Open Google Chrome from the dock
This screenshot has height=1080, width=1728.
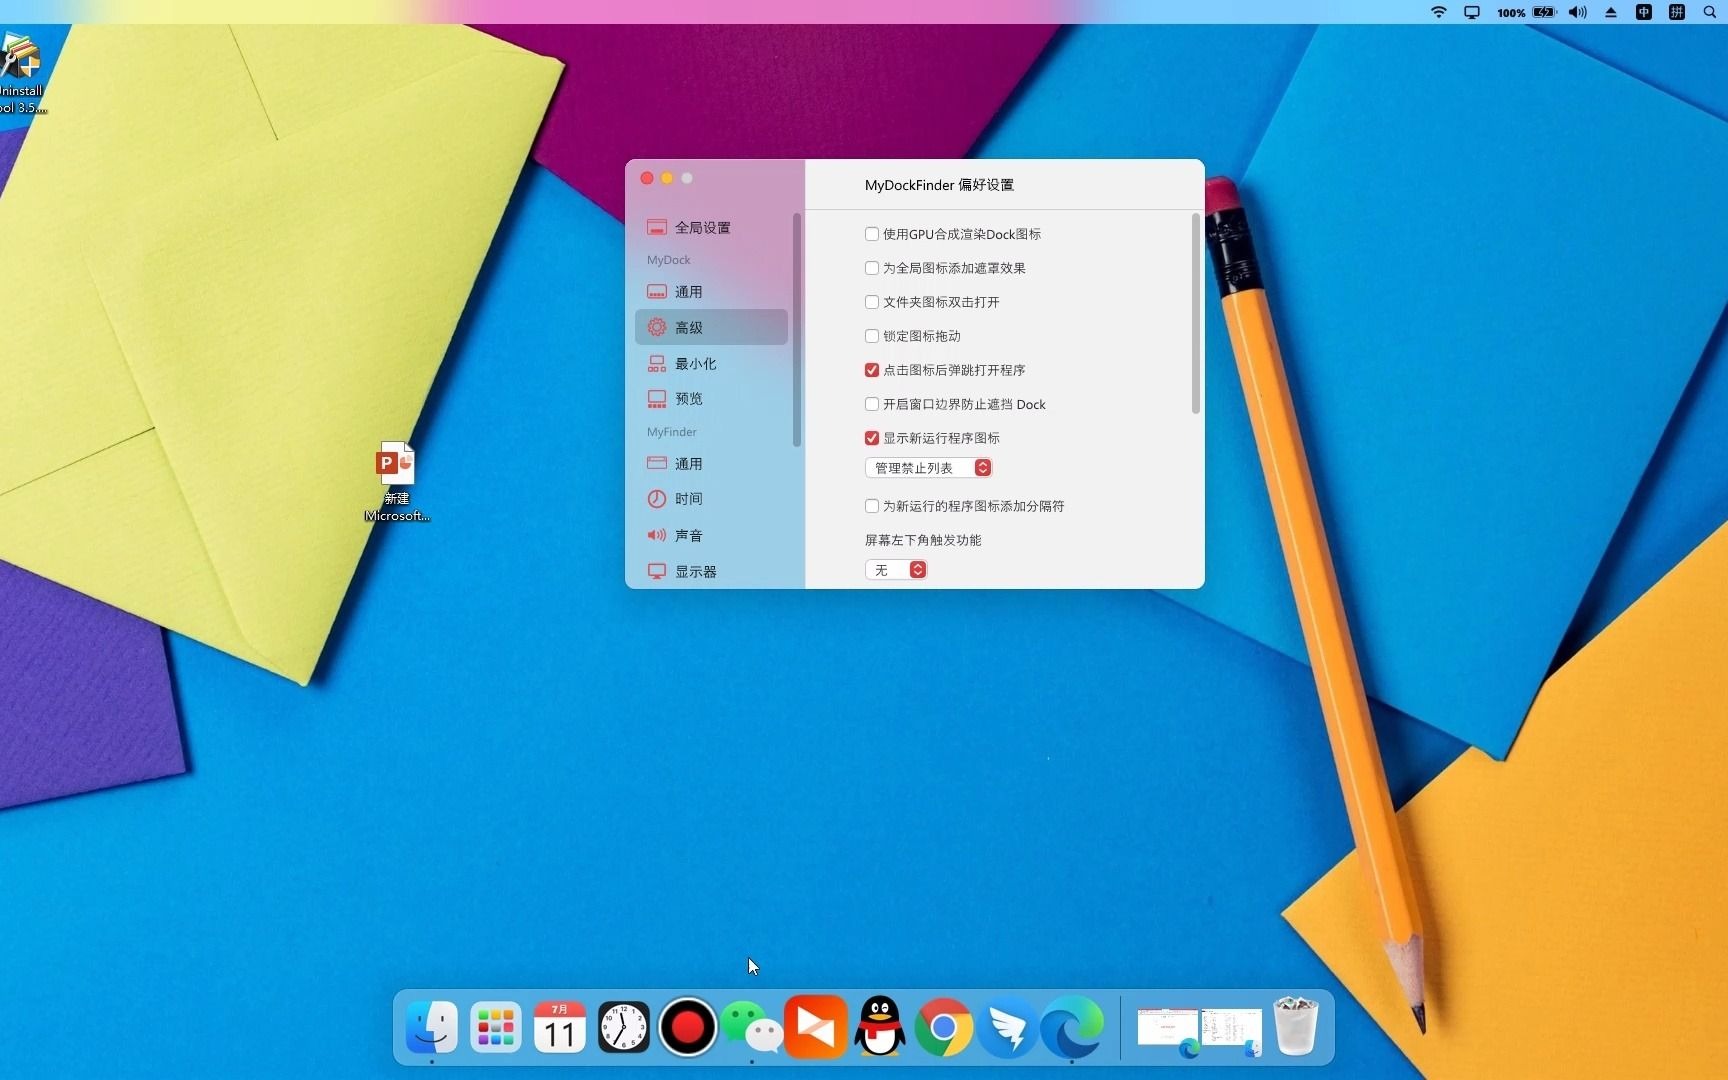(943, 1028)
